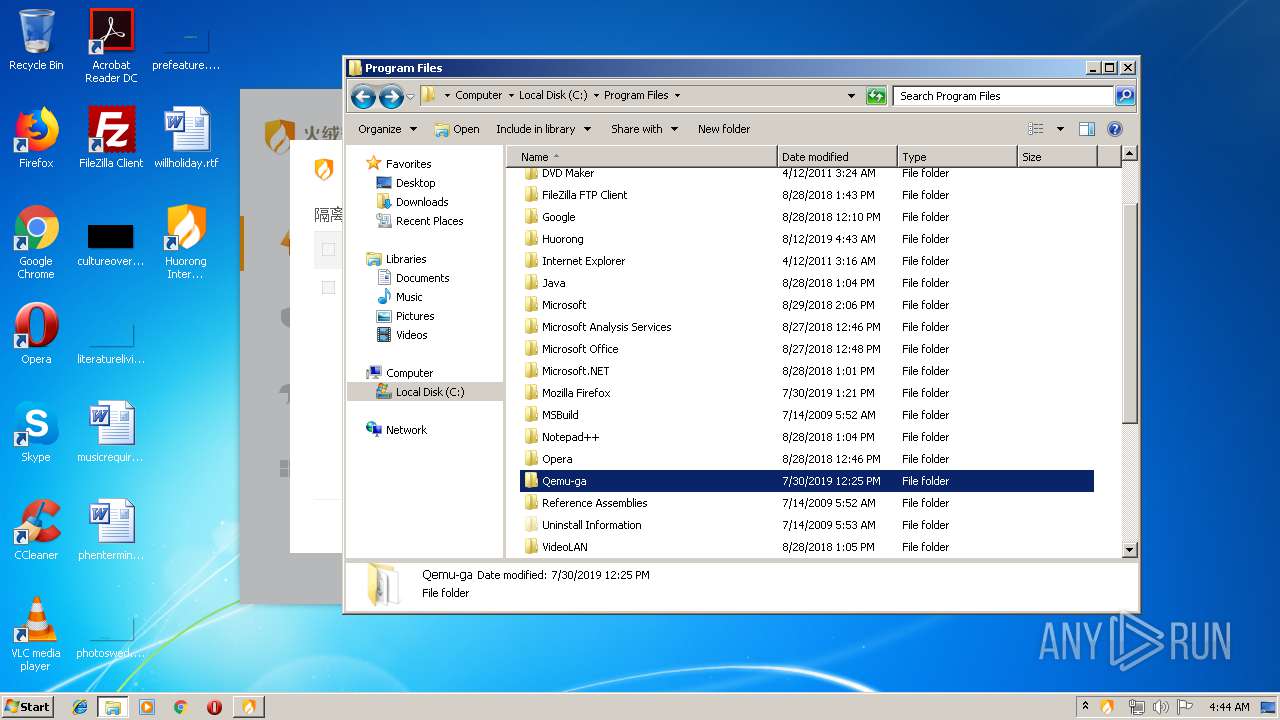
Task: Open the Help question mark icon
Action: tap(1115, 129)
